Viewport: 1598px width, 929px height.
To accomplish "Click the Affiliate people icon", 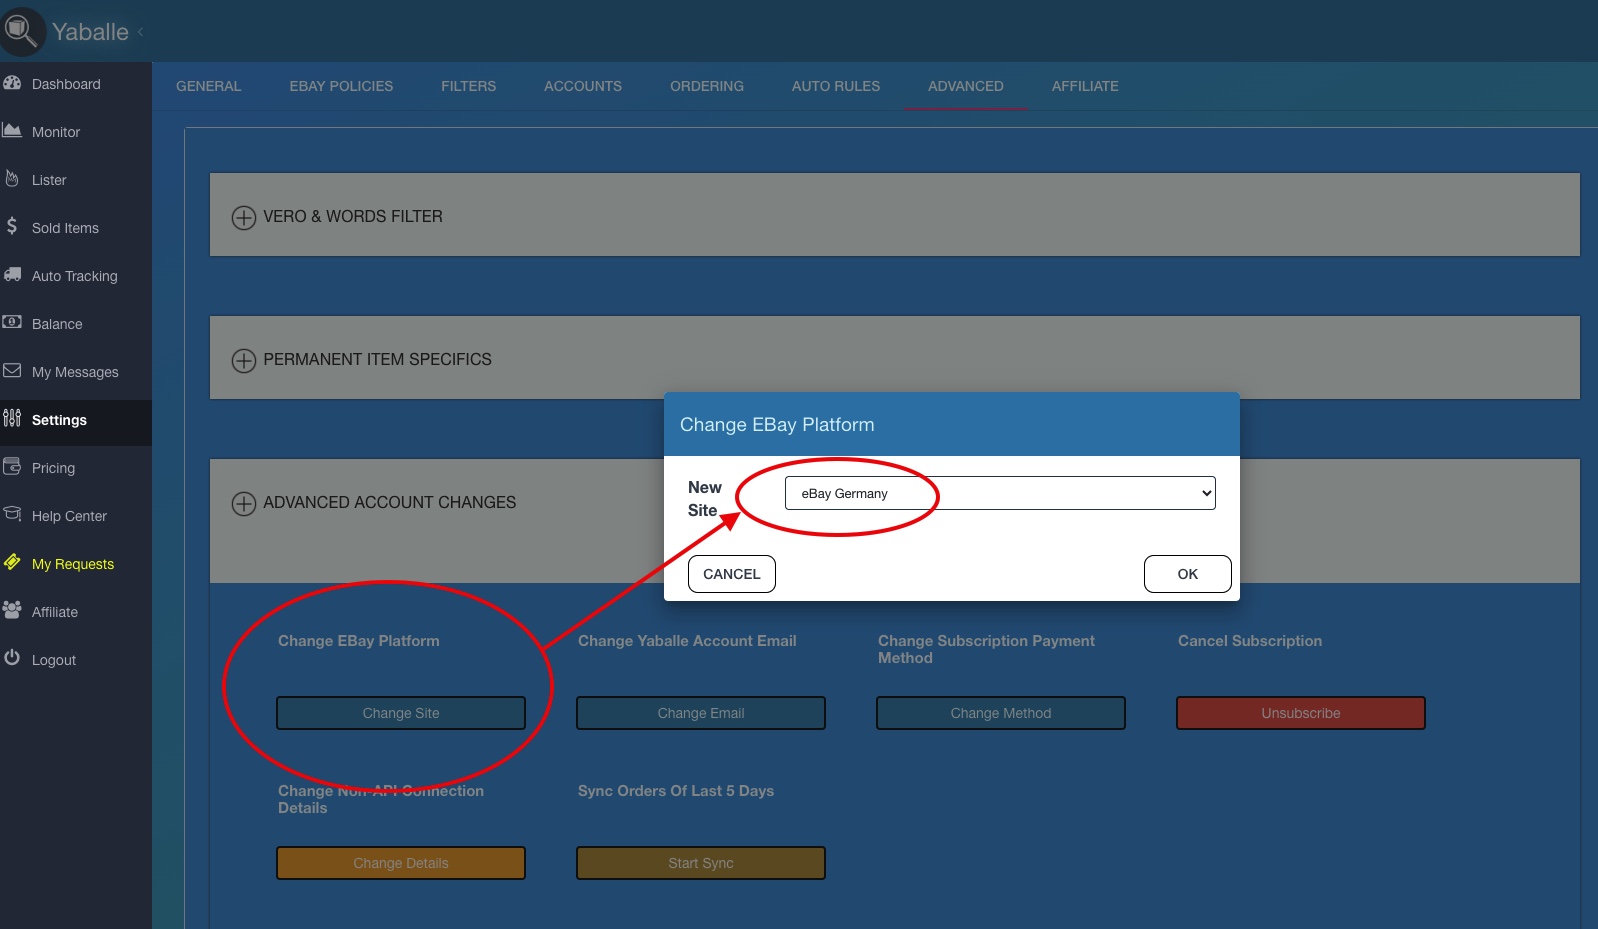I will click(12, 610).
